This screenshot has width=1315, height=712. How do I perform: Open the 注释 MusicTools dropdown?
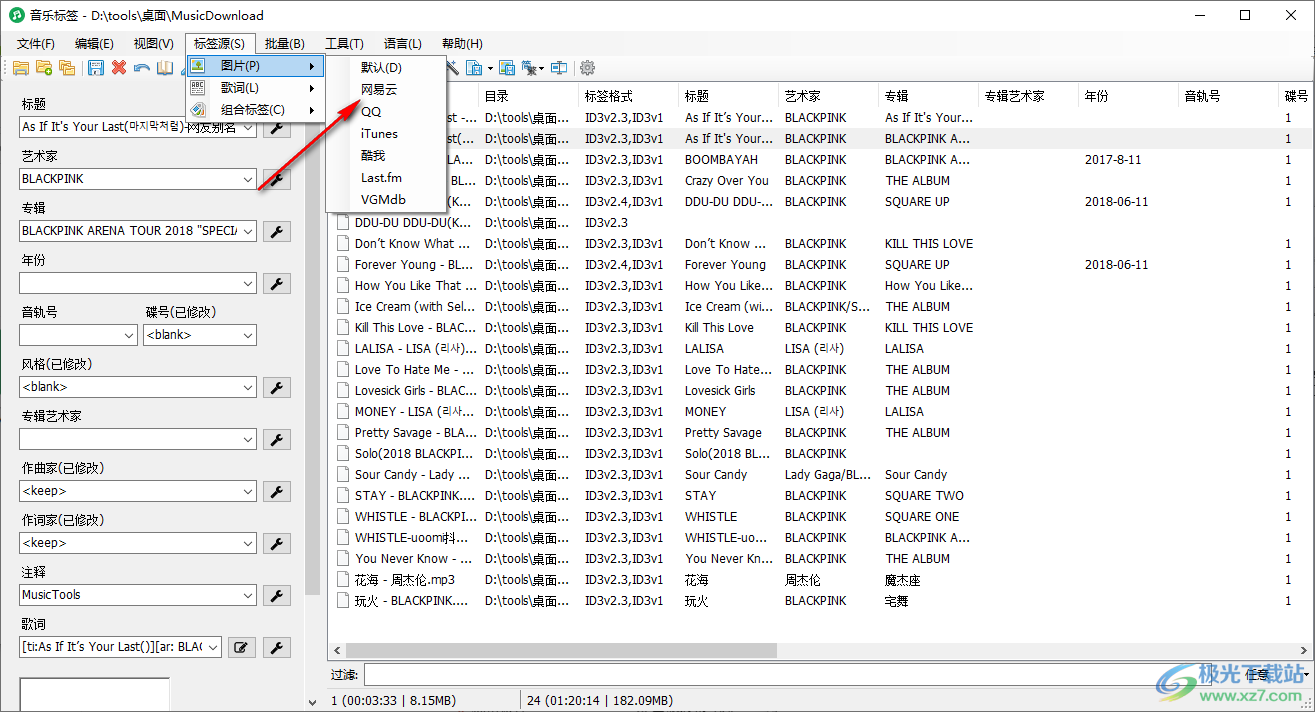(x=248, y=595)
